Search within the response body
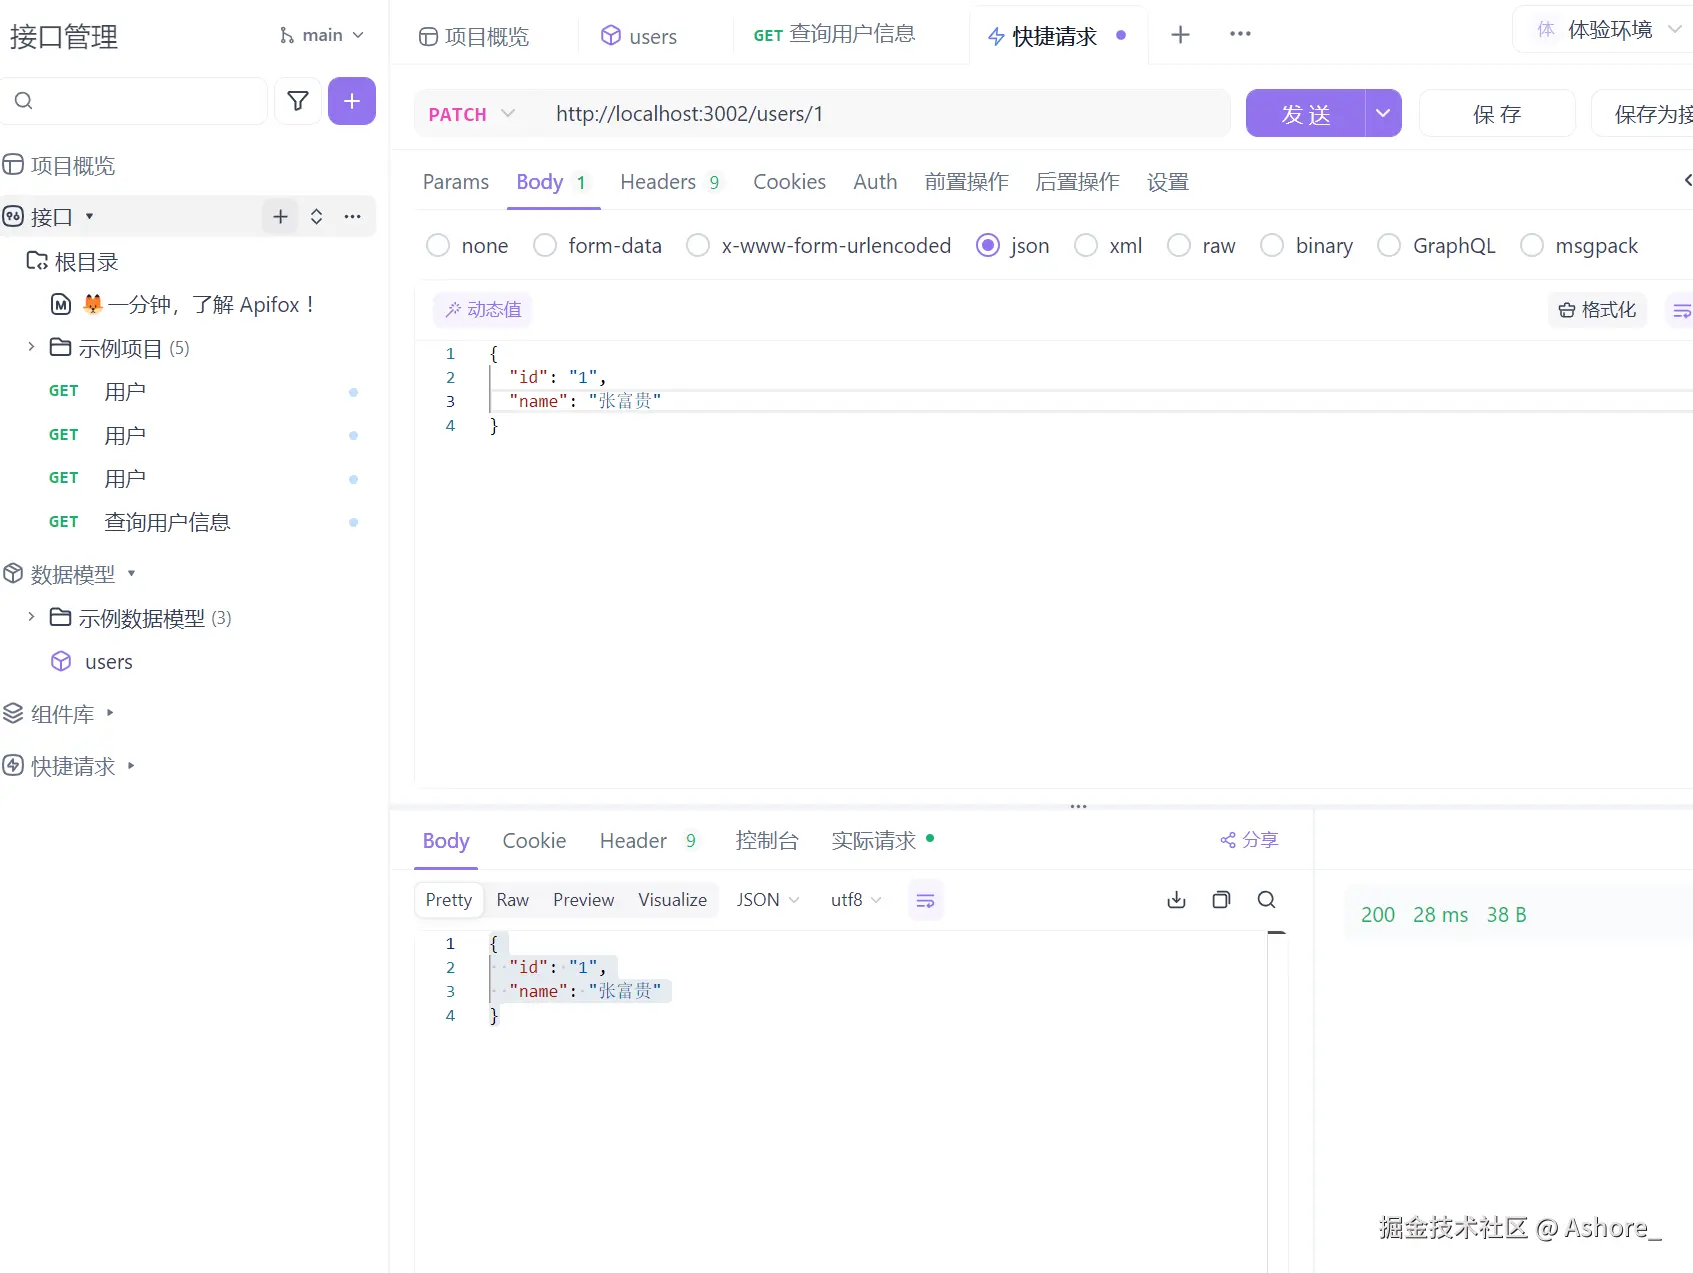 pos(1266,900)
